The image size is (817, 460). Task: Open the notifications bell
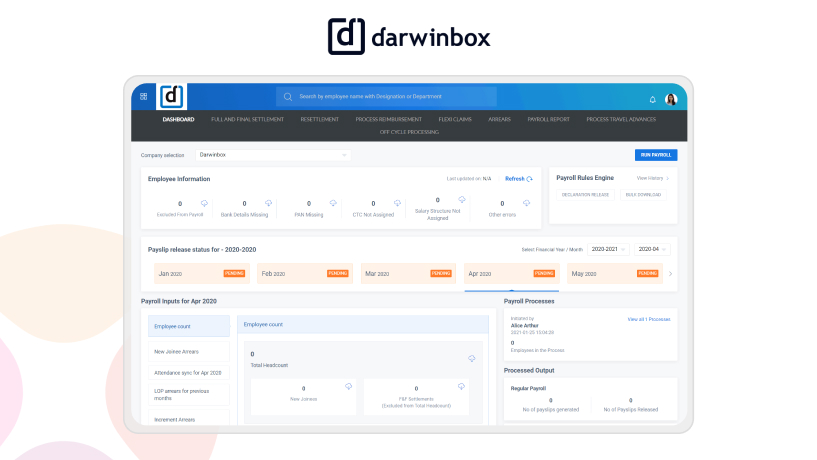pos(652,100)
